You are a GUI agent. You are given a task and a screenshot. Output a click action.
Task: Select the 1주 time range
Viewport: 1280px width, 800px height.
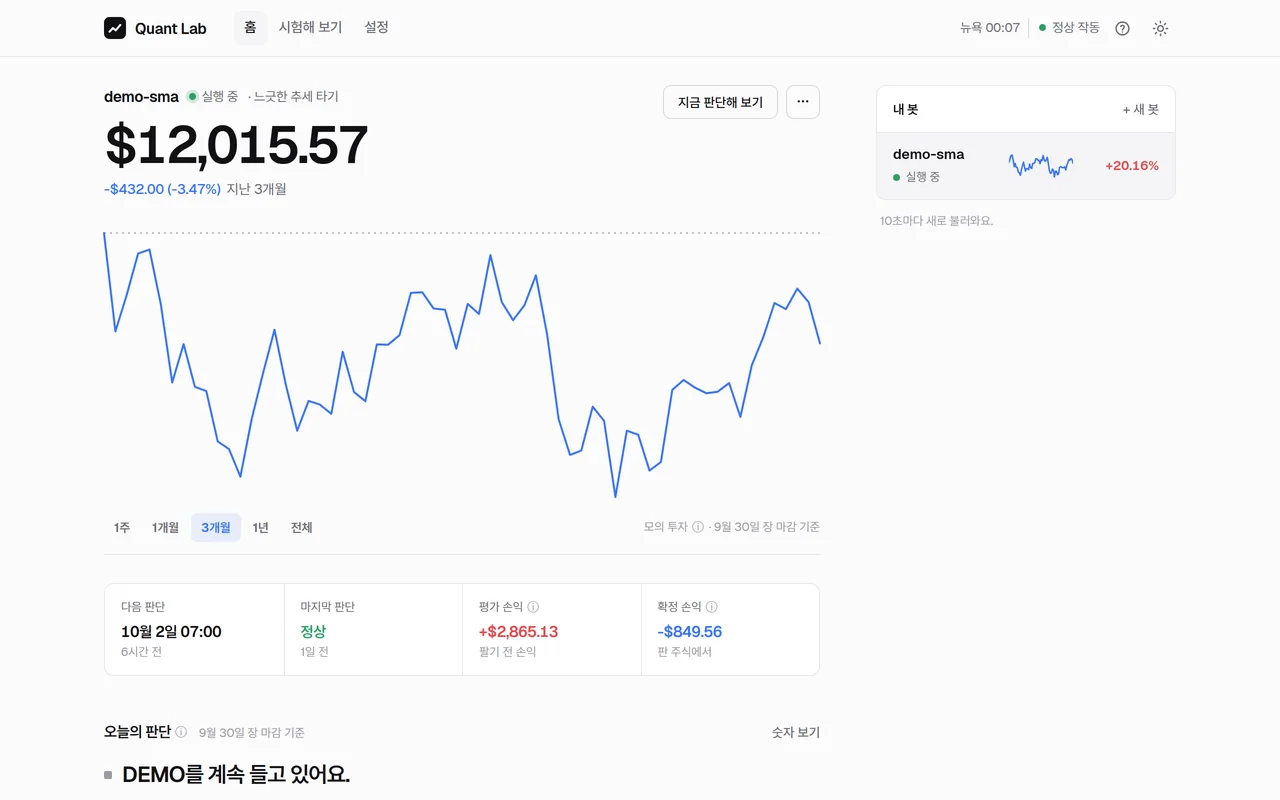tap(122, 528)
